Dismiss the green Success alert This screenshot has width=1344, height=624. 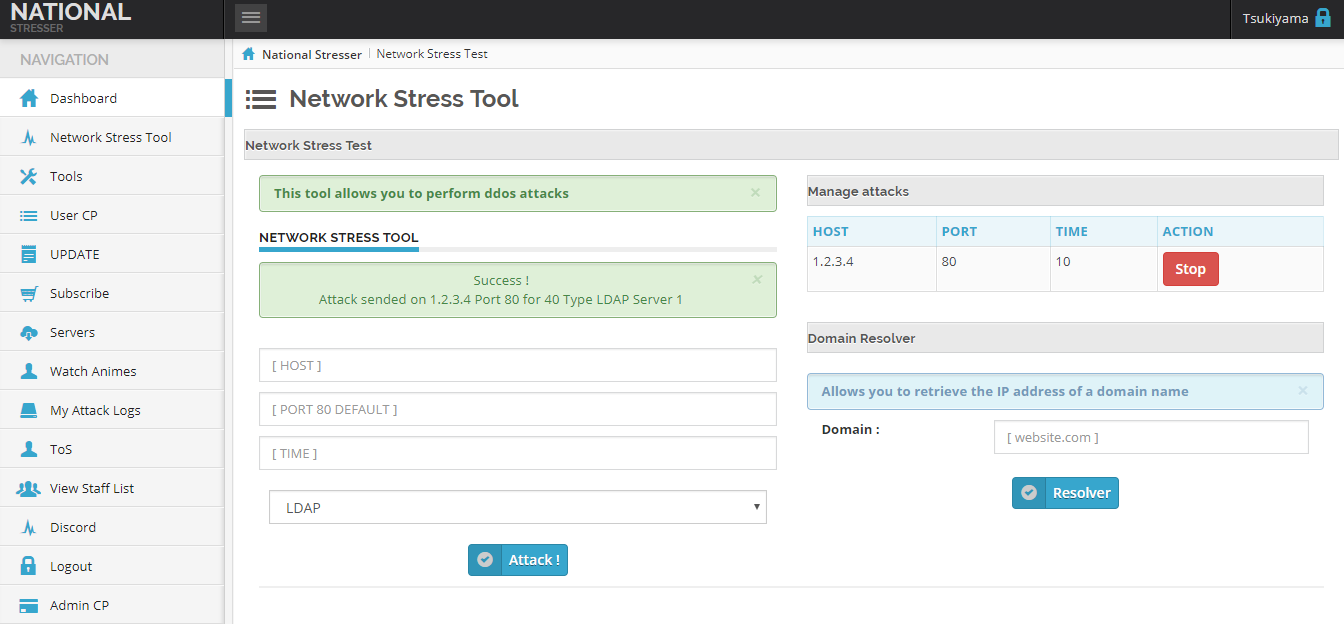tap(757, 280)
